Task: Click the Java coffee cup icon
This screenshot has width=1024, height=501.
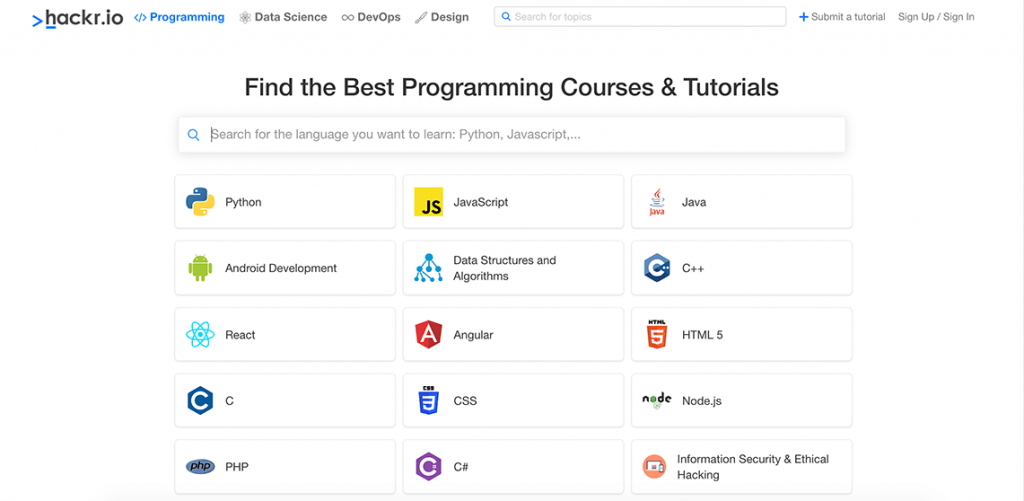Action: 657,202
